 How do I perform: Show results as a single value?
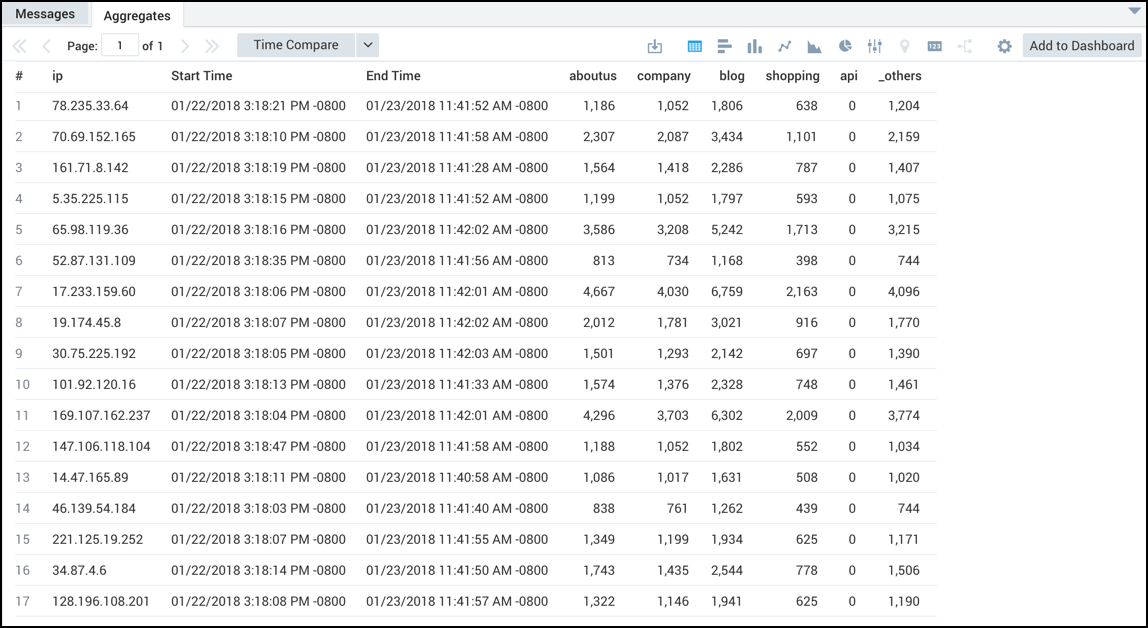(933, 45)
